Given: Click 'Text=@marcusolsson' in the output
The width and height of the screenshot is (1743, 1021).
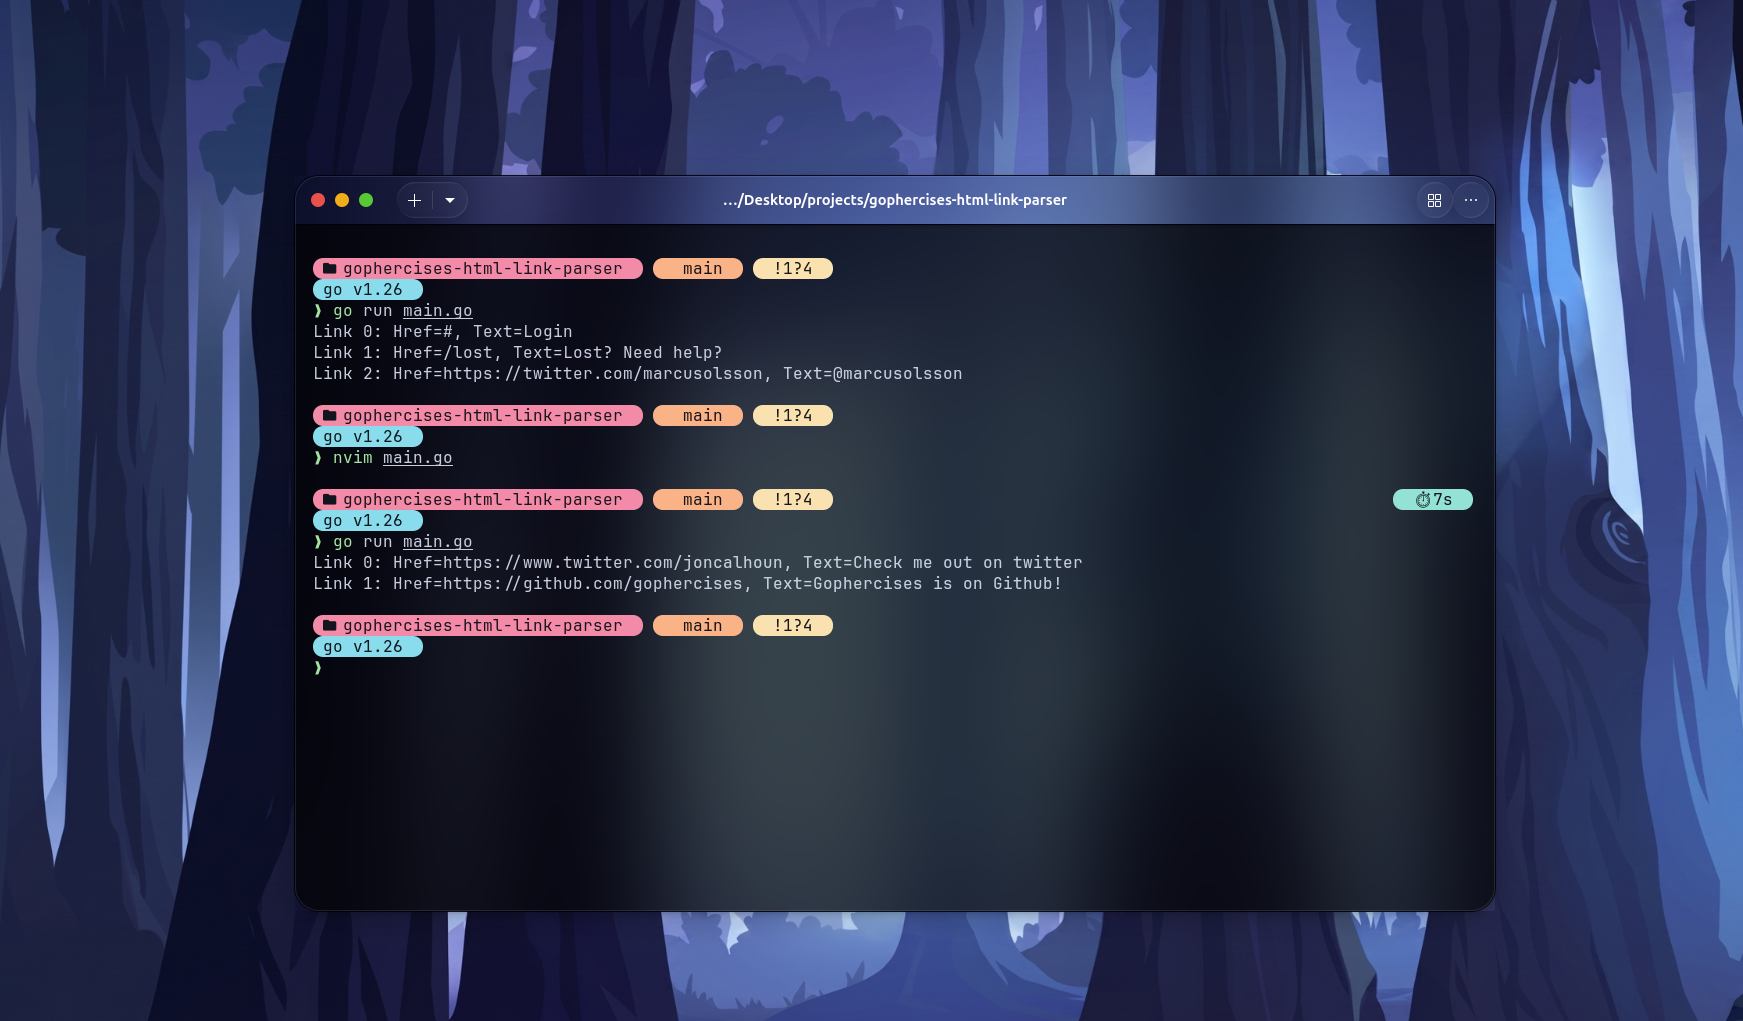Looking at the screenshot, I should [873, 373].
